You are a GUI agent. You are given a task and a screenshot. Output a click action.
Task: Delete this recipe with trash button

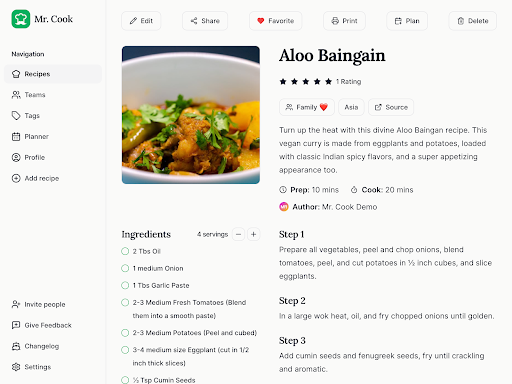(x=473, y=21)
